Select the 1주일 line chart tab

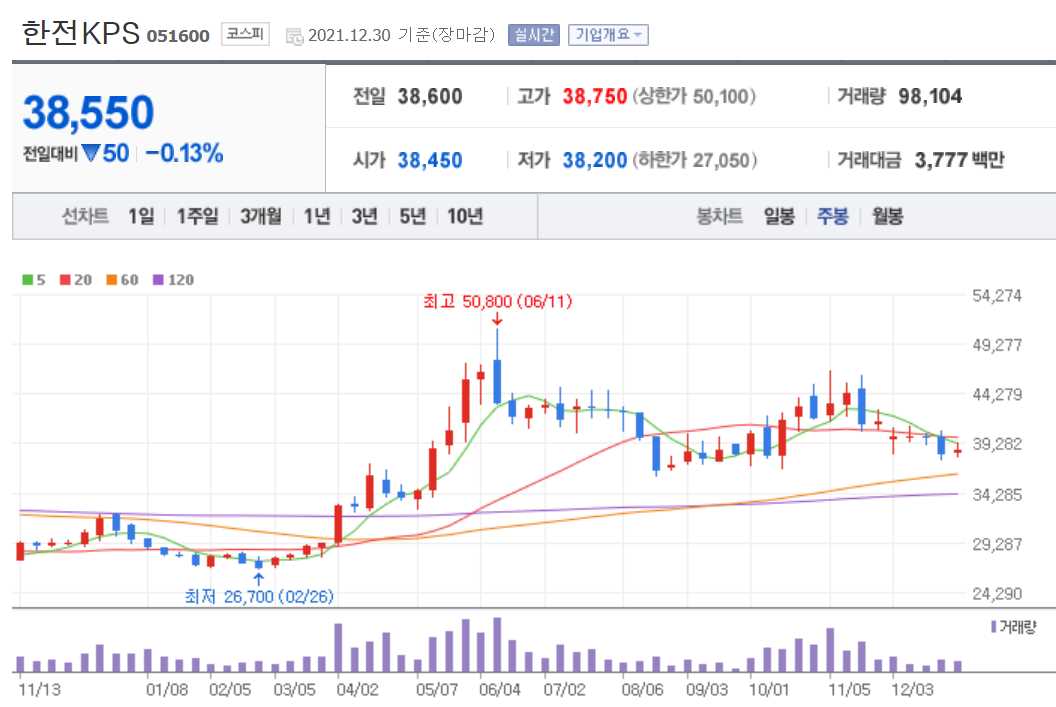coord(197,216)
